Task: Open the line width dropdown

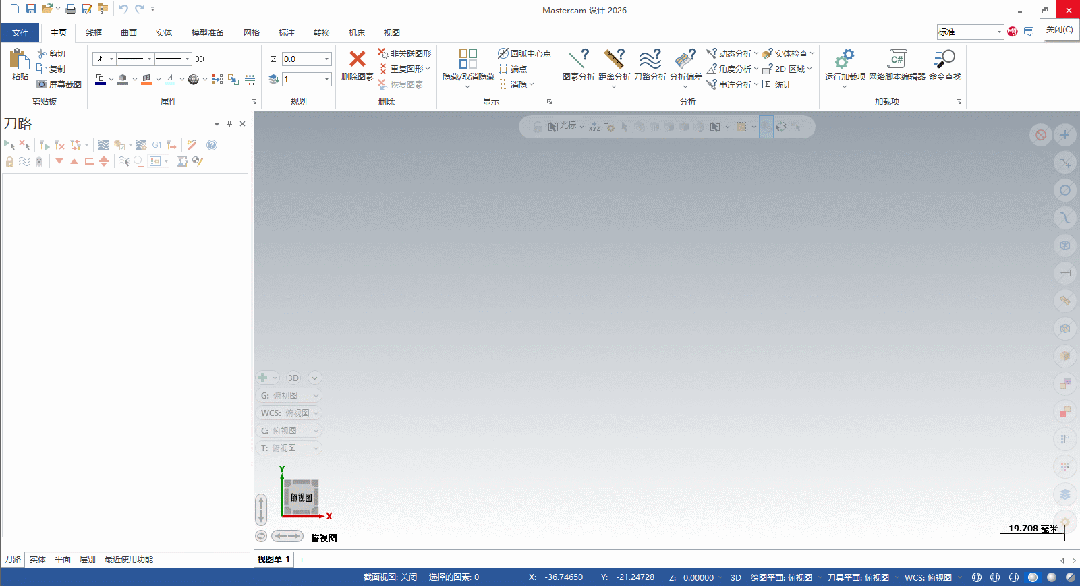Action: [x=172, y=59]
